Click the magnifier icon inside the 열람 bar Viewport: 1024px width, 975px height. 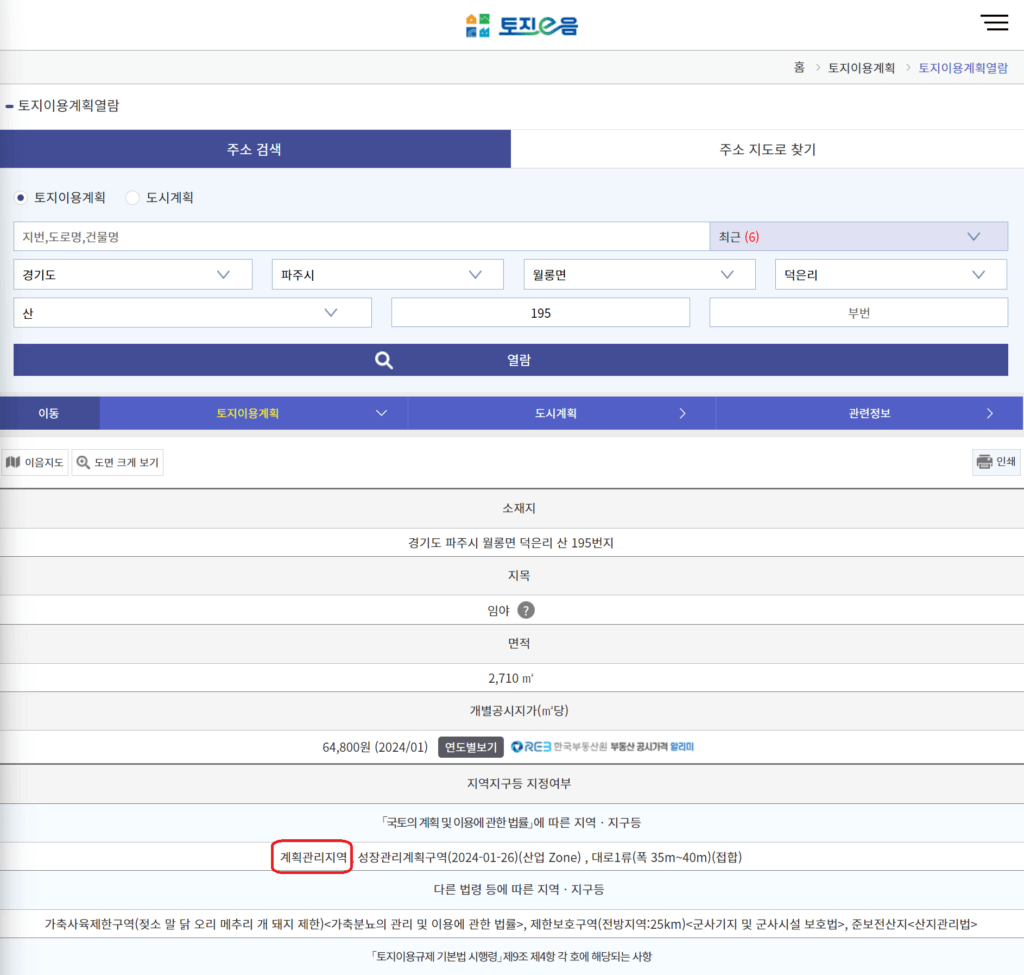coord(384,361)
